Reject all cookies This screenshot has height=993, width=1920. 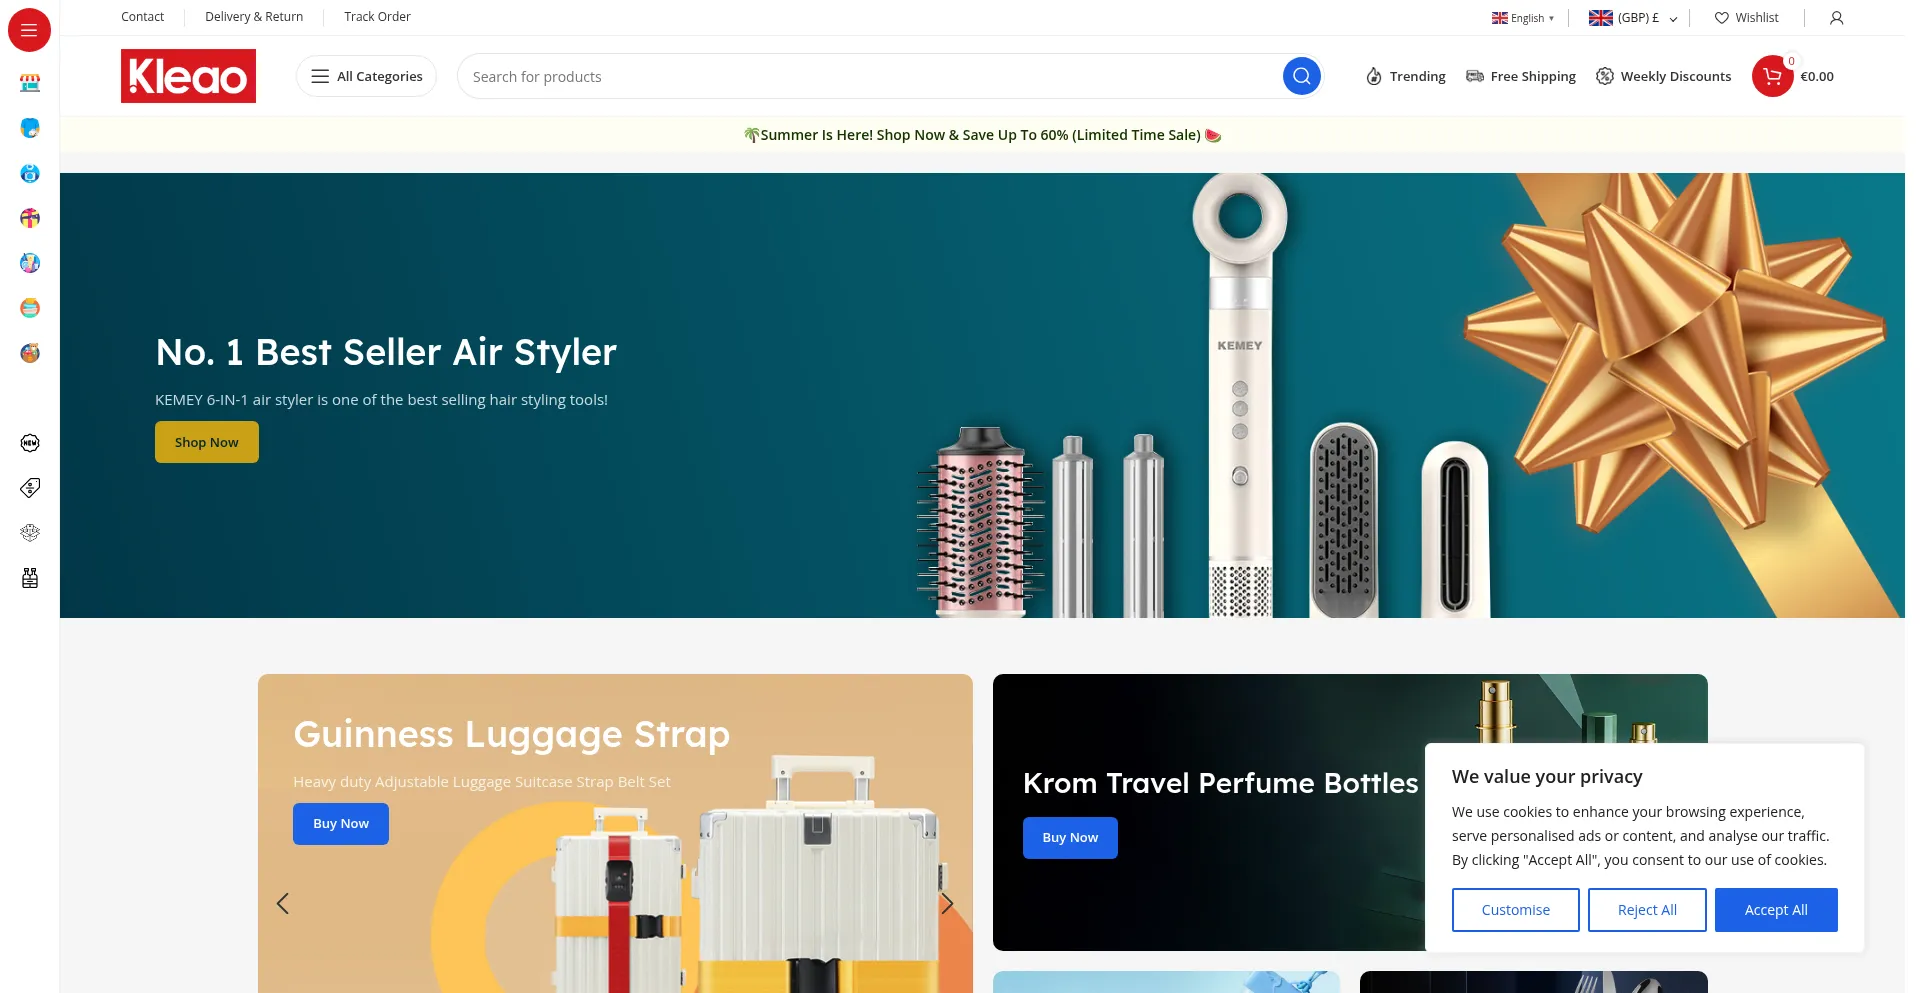pyautogui.click(x=1648, y=910)
